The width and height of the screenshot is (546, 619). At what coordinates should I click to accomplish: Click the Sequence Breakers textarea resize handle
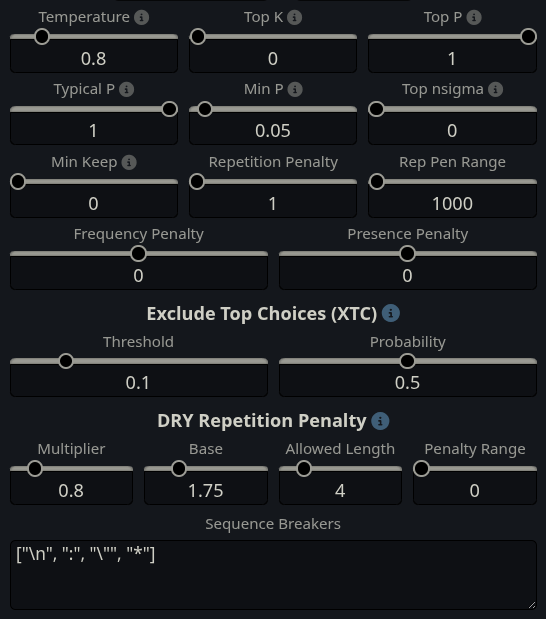click(x=531, y=605)
